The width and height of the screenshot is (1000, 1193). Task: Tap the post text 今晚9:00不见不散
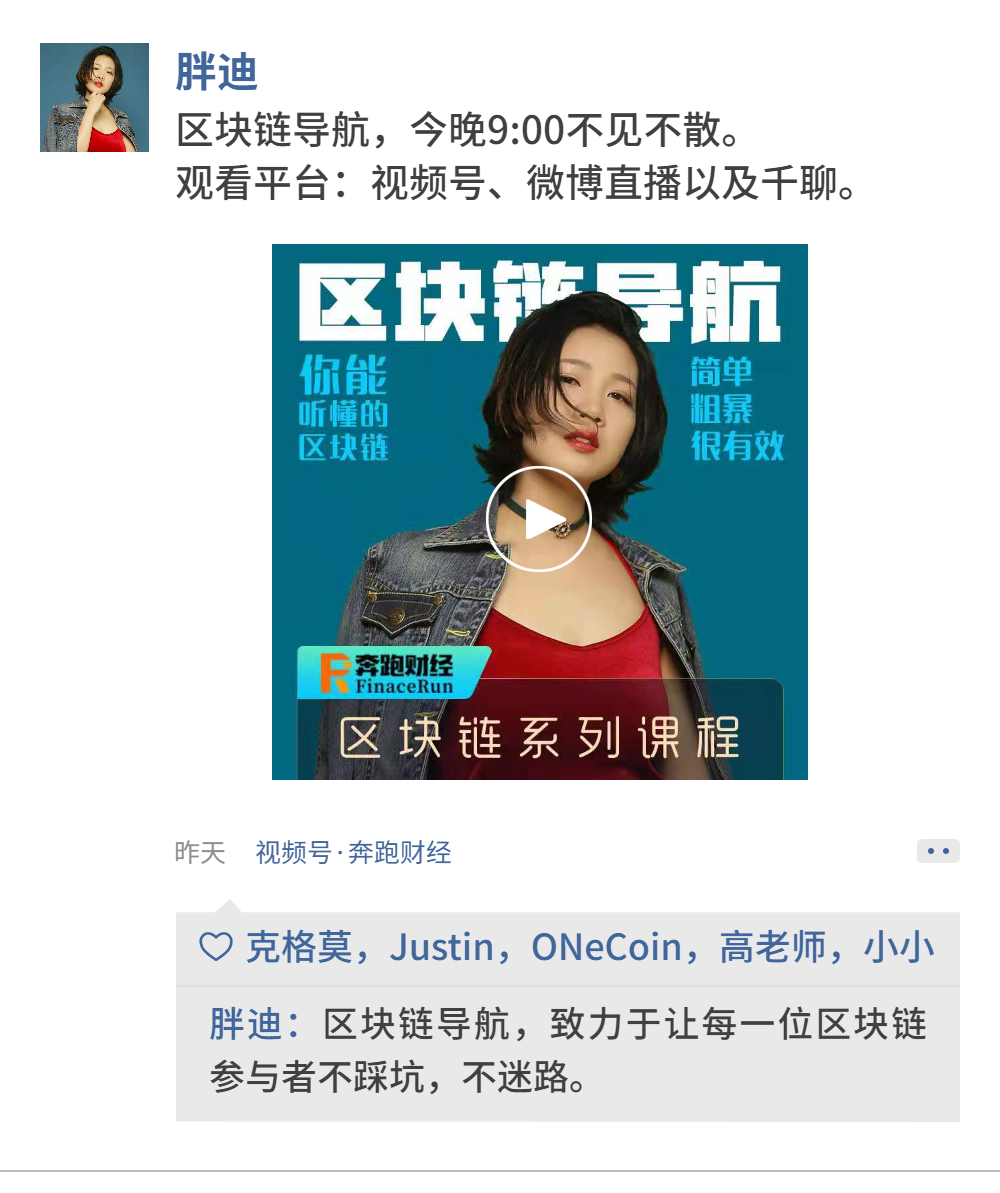pos(574,130)
